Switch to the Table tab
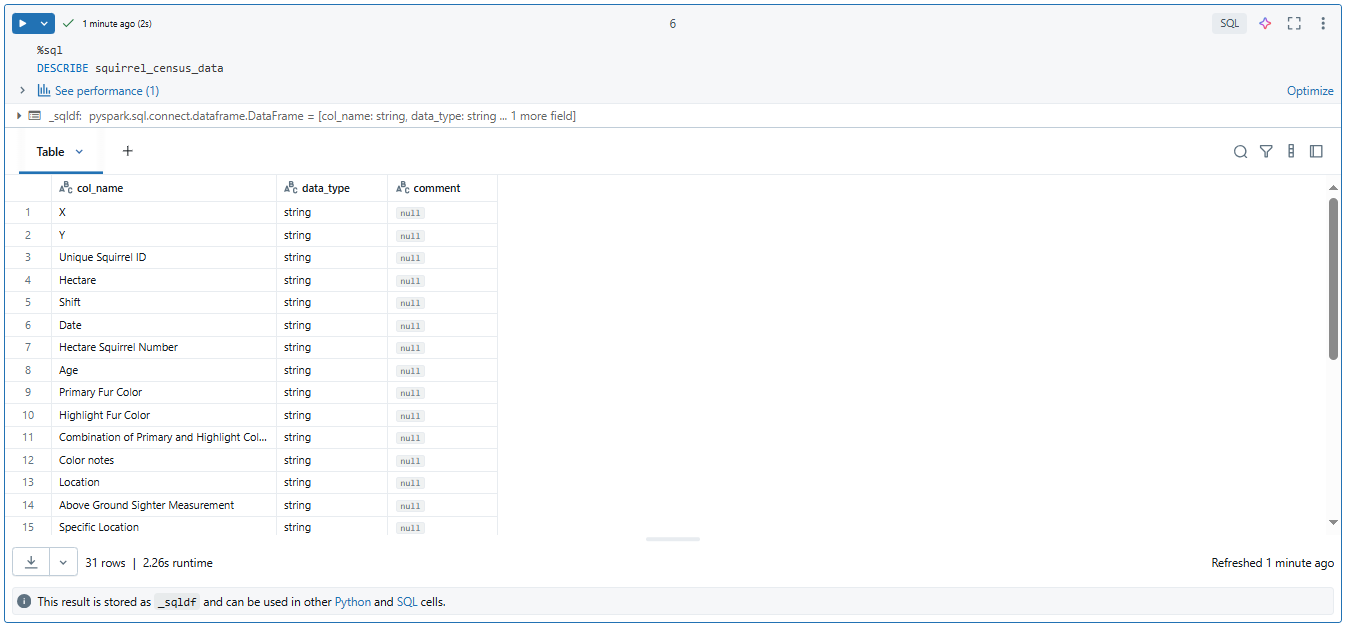This screenshot has width=1346, height=626. [x=50, y=151]
